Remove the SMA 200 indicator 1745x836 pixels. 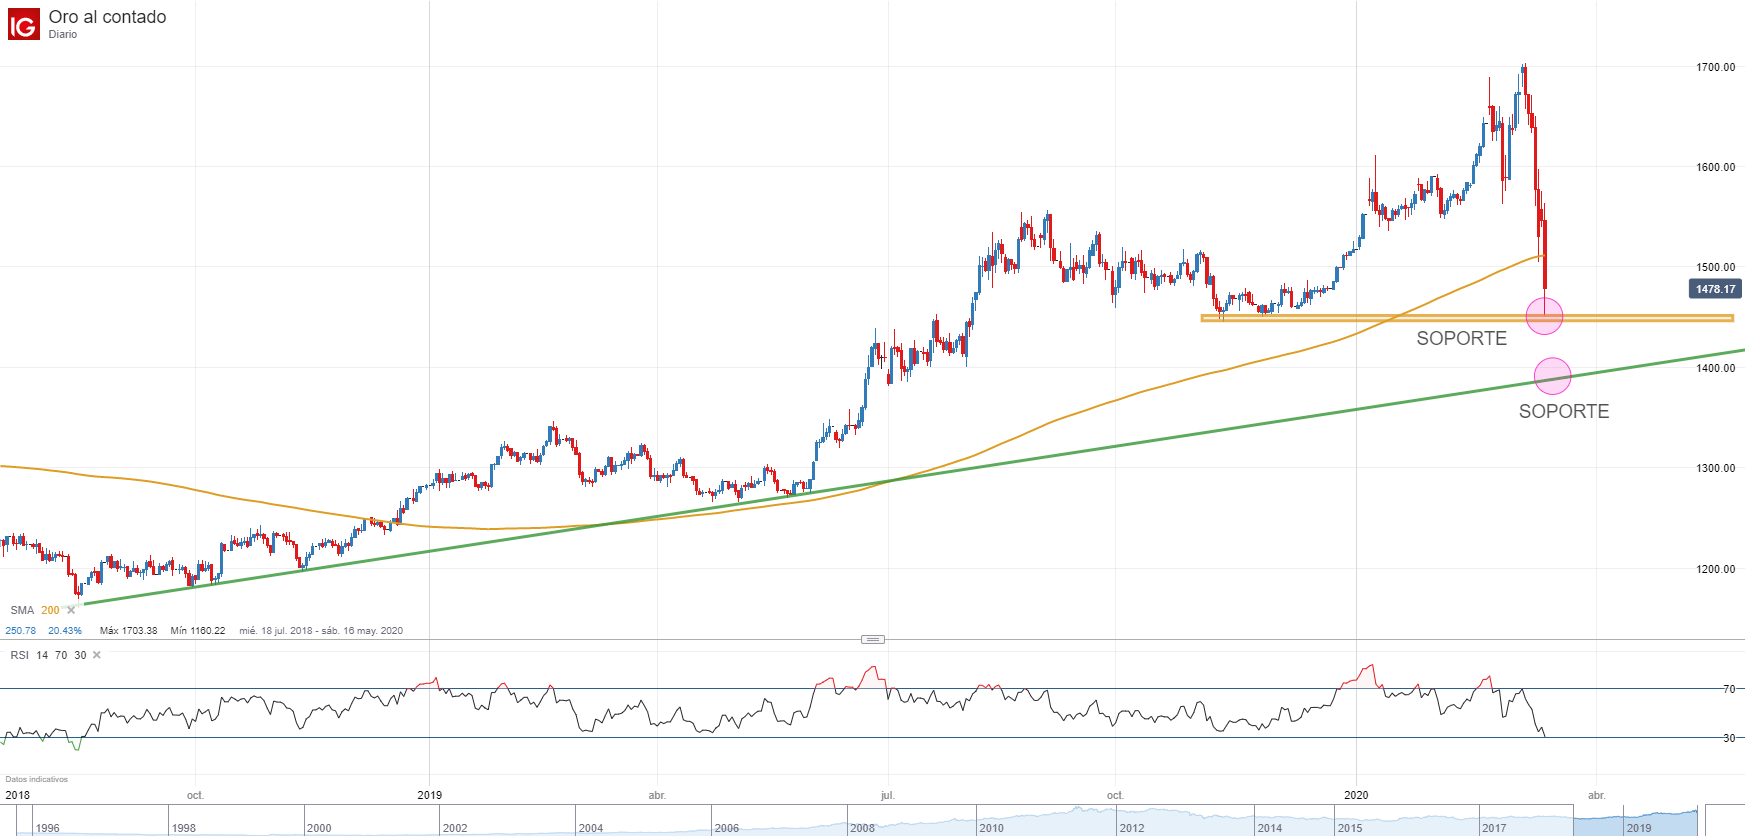71,610
